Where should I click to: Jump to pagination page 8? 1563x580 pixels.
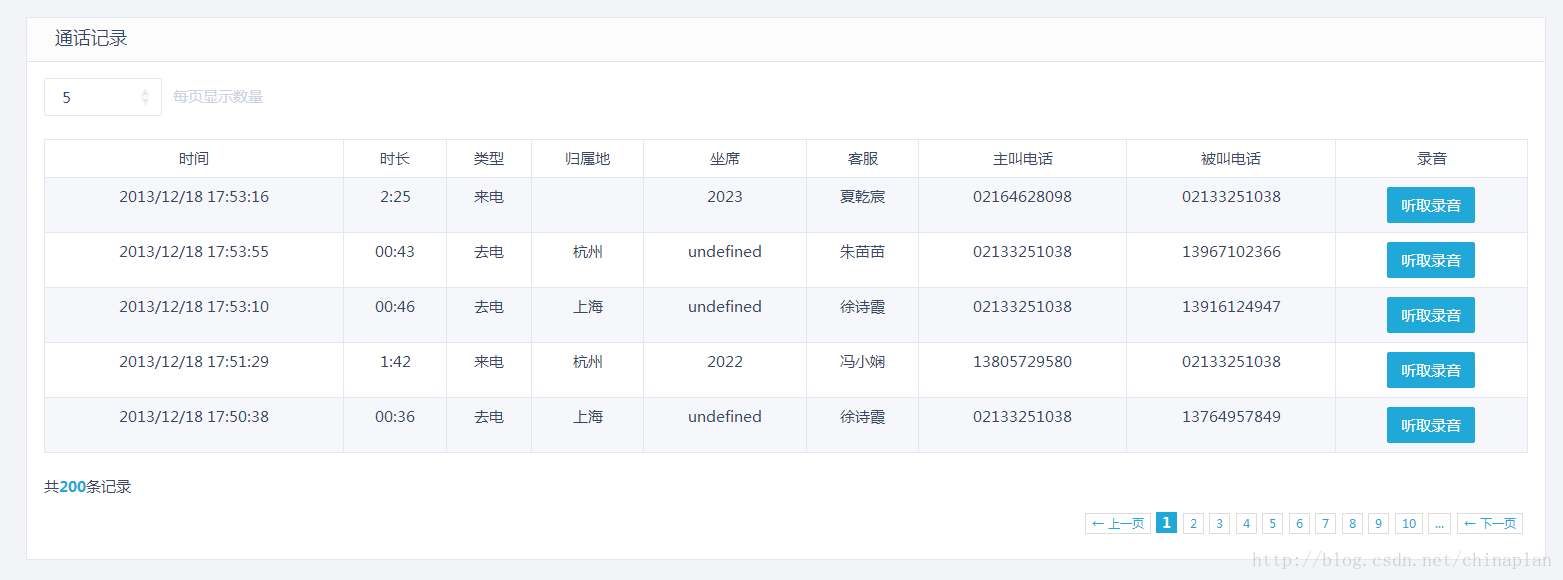click(x=1352, y=523)
